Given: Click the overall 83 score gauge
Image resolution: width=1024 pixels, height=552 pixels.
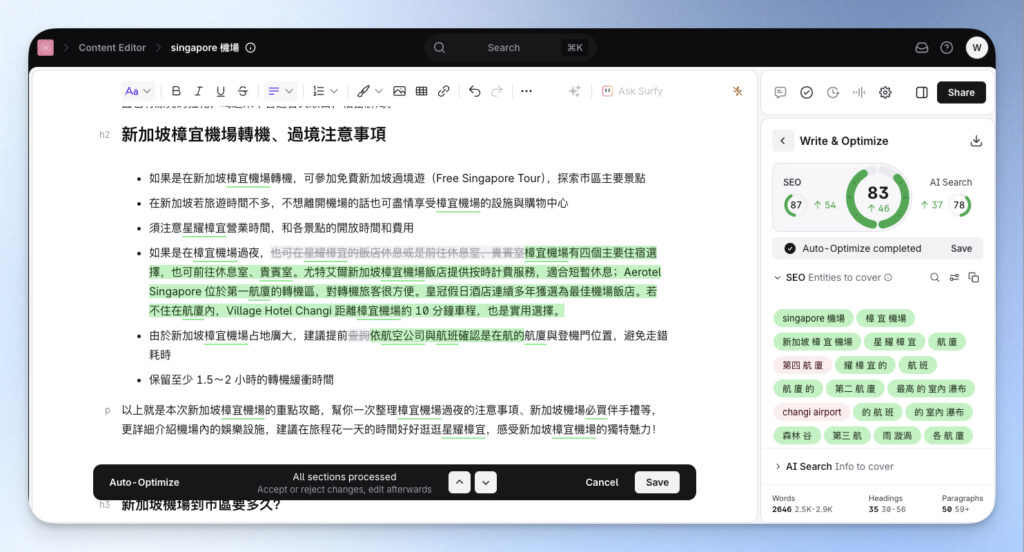Looking at the screenshot, I should 878,197.
